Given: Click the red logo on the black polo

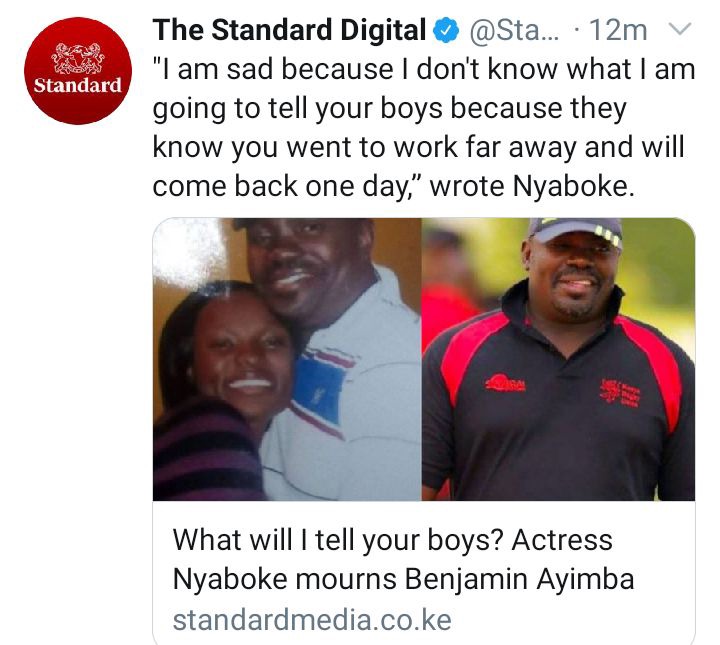Looking at the screenshot, I should coord(505,383).
